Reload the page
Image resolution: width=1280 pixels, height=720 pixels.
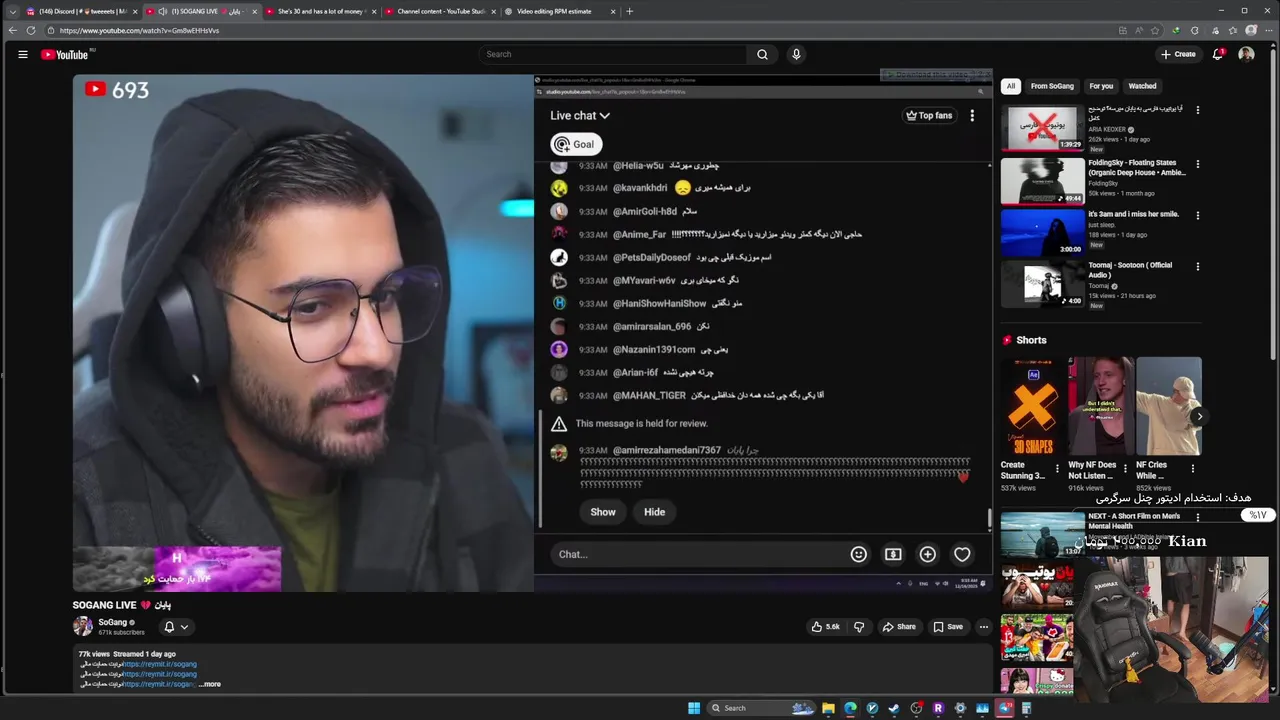pos(31,30)
